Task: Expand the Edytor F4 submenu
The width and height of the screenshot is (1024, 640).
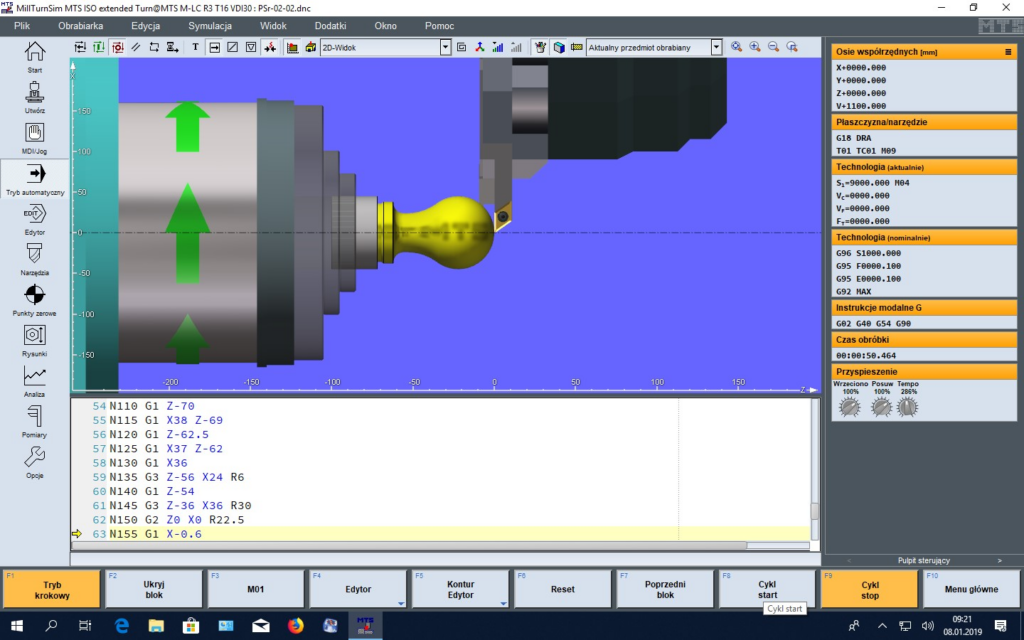Action: coord(401,603)
